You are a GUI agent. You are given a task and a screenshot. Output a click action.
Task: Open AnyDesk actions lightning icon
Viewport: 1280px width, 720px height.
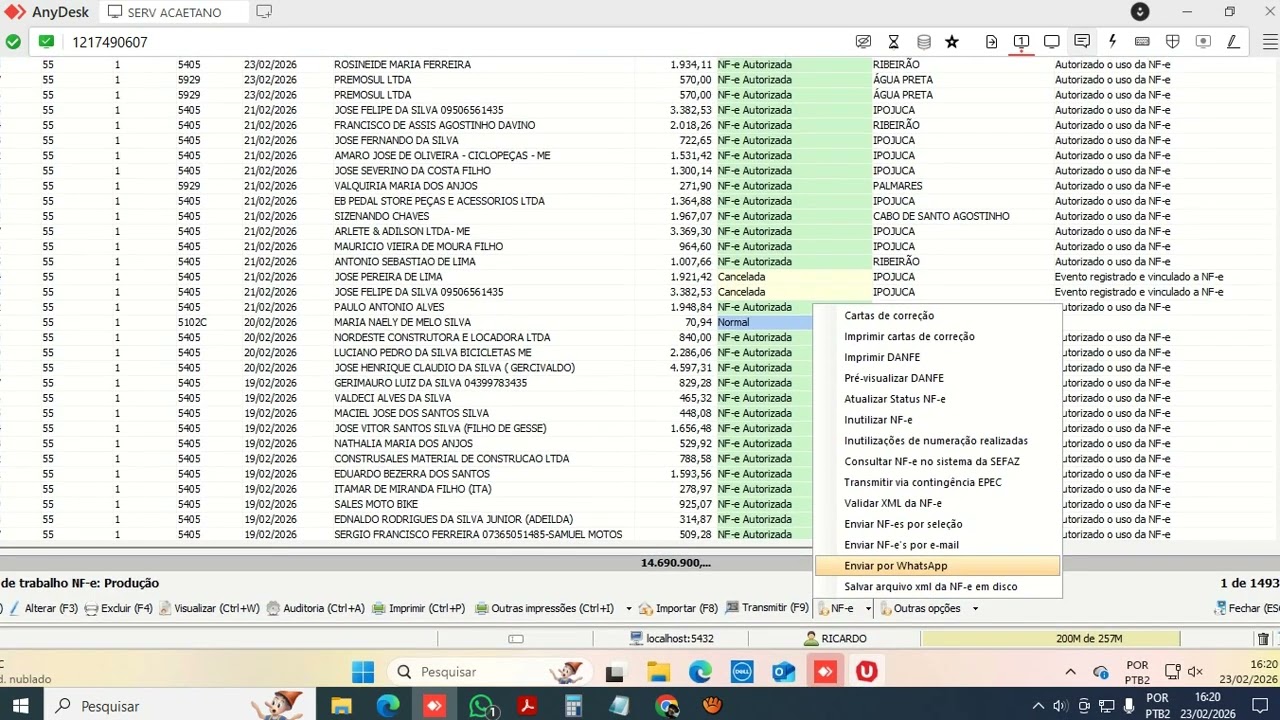(x=1112, y=42)
